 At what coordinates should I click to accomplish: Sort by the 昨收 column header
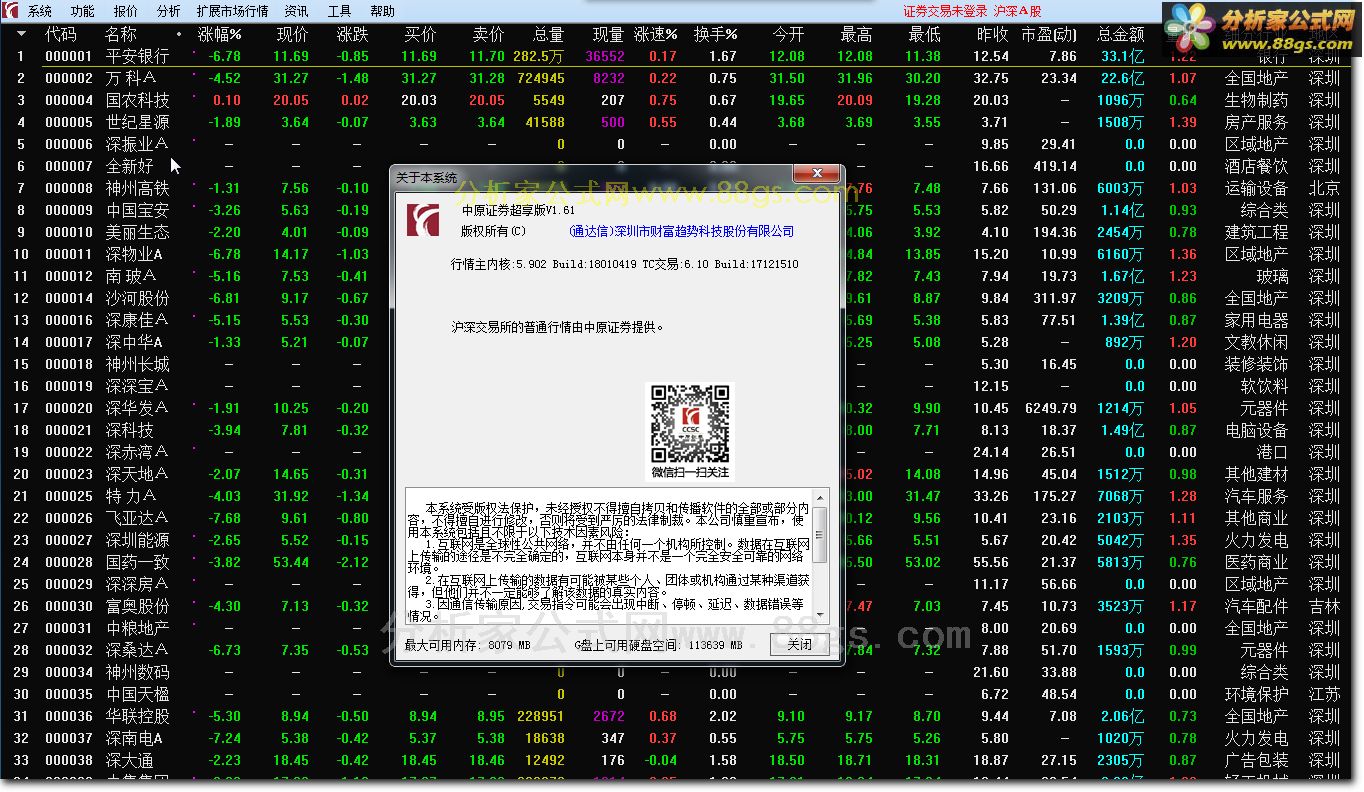992,34
